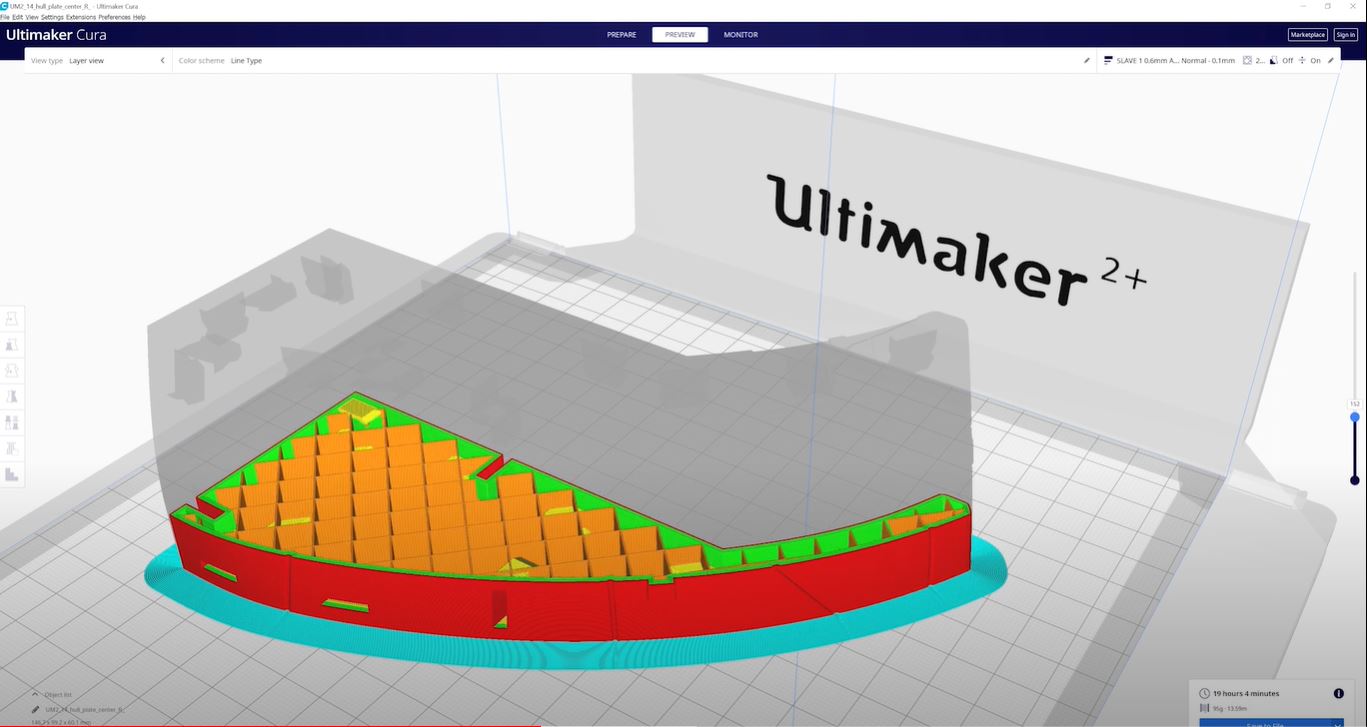Toggle the support Off indicator
The image size is (1367, 727).
click(x=1281, y=61)
